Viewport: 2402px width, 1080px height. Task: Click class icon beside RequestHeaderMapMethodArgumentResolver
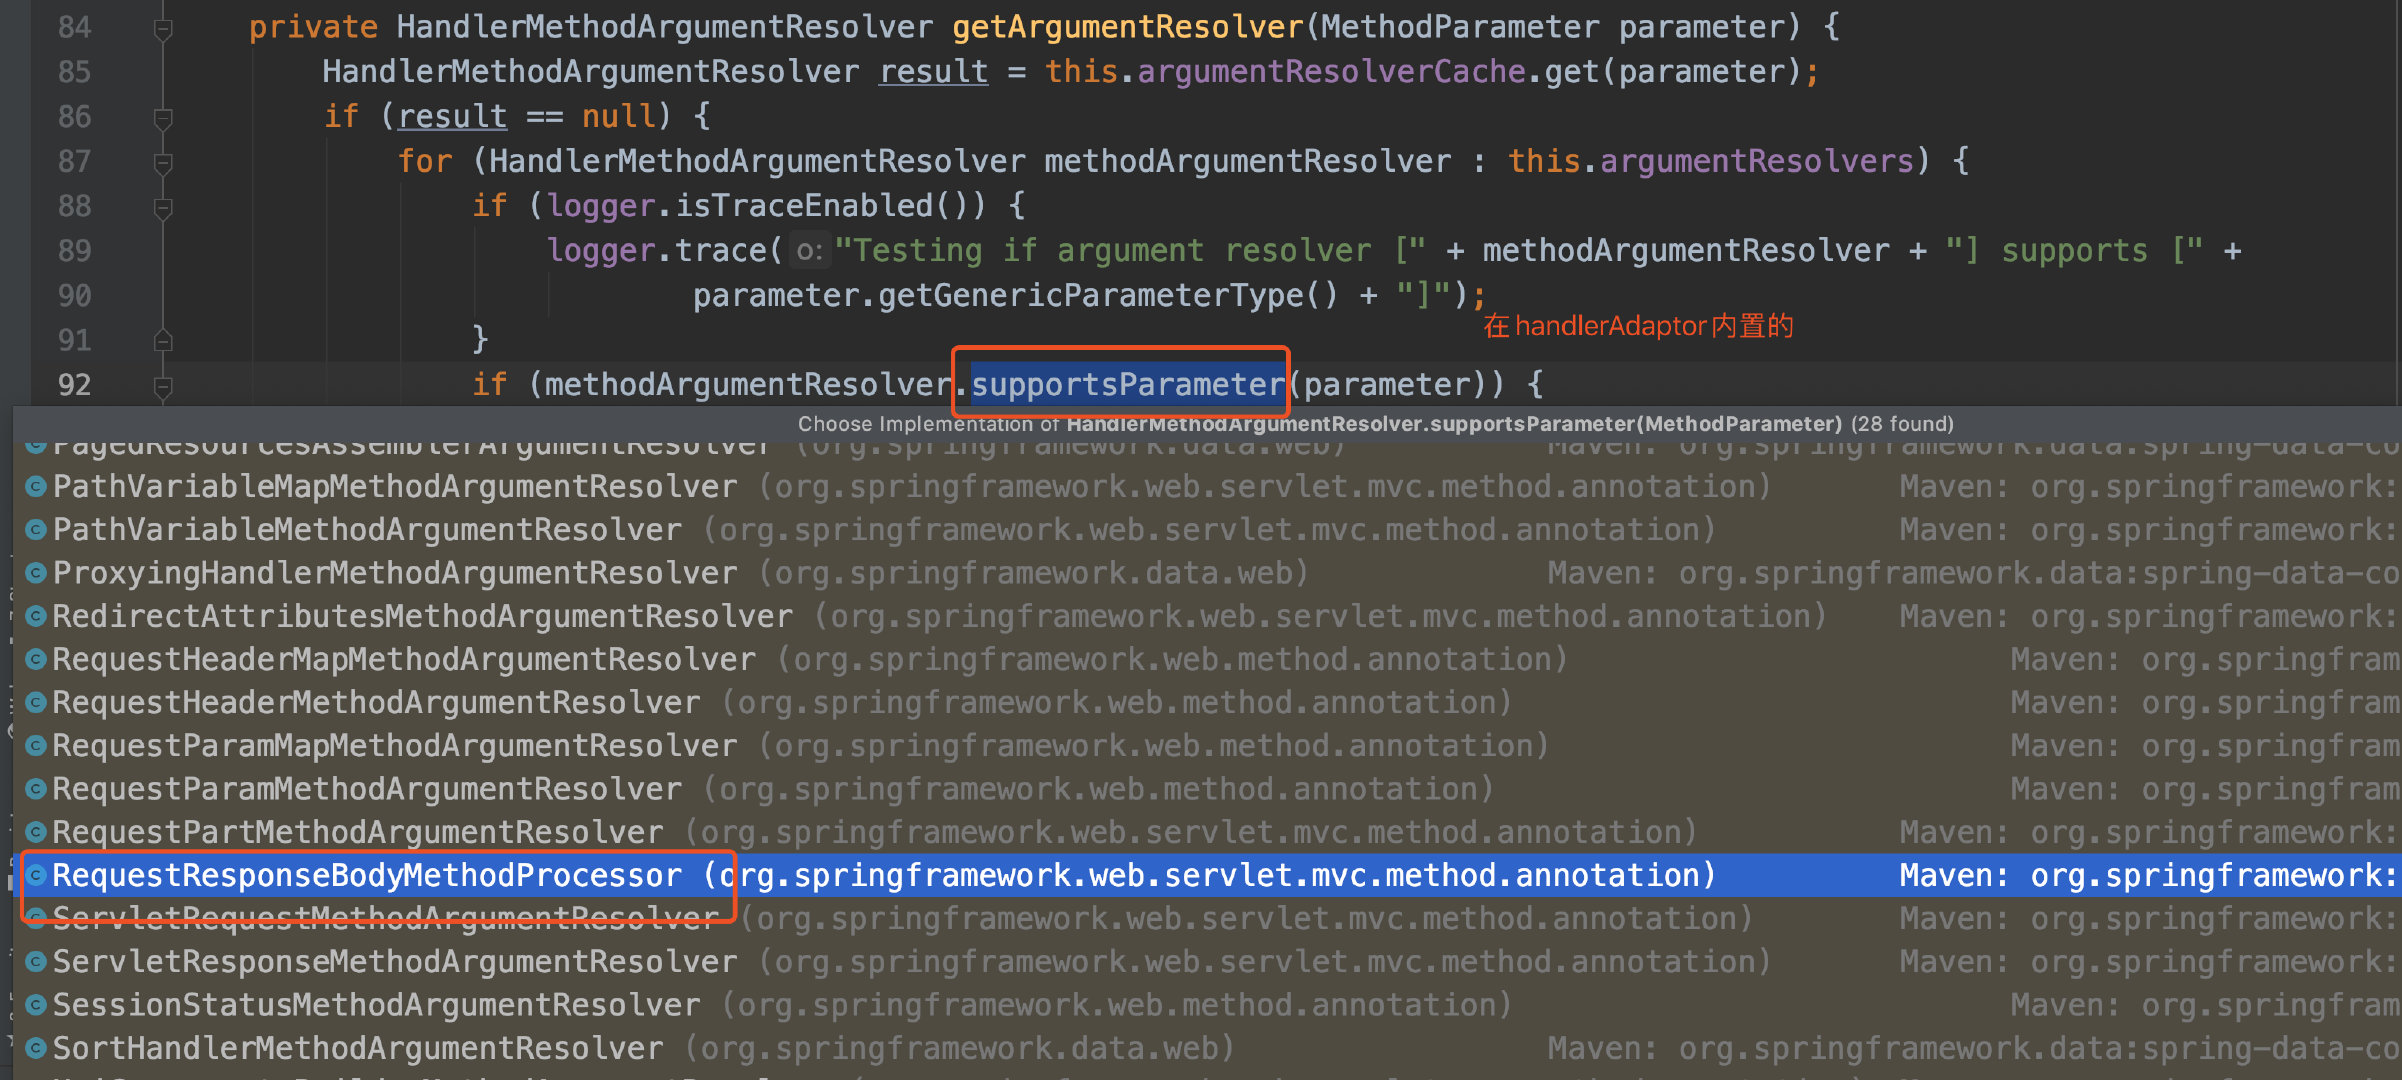click(36, 659)
